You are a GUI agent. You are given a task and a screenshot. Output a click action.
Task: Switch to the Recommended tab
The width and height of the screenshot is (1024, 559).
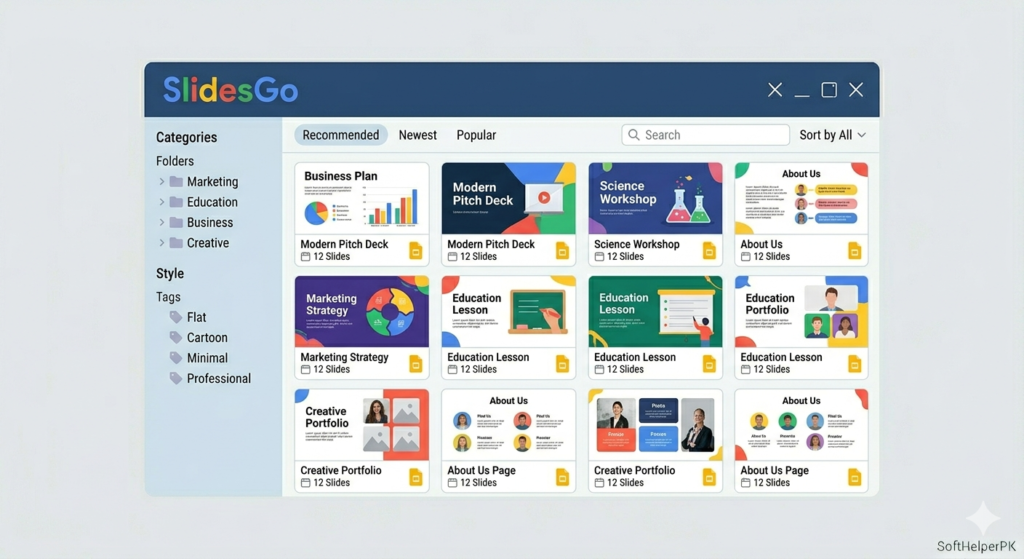point(340,135)
